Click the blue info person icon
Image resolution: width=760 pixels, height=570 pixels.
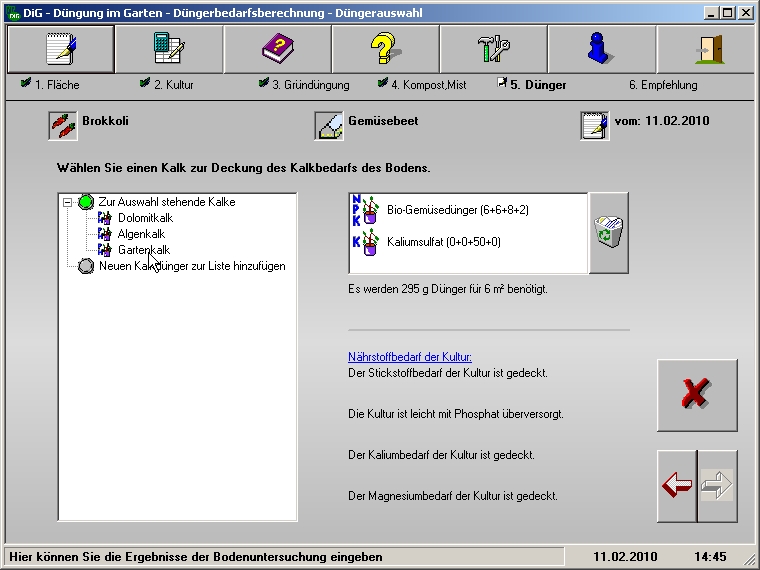[601, 49]
